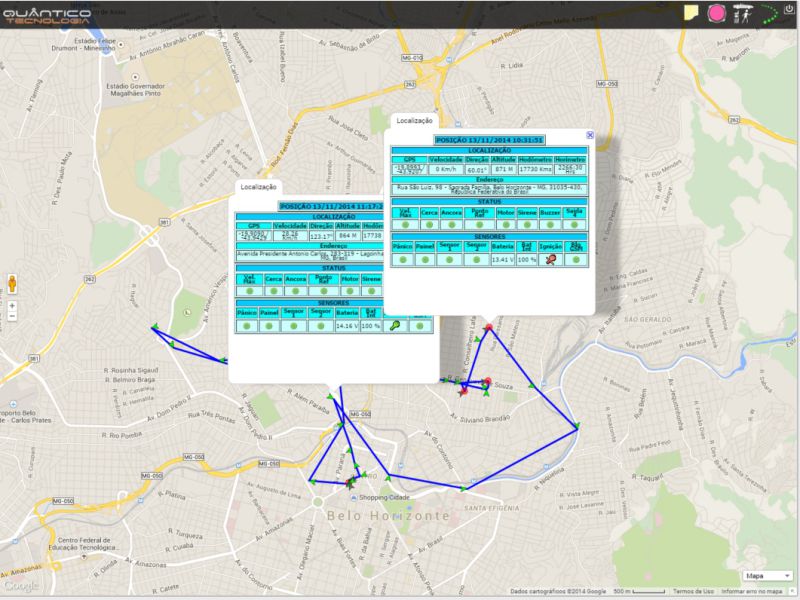800x600 pixels.
Task: Click the 871 M altitude value
Action: (504, 169)
